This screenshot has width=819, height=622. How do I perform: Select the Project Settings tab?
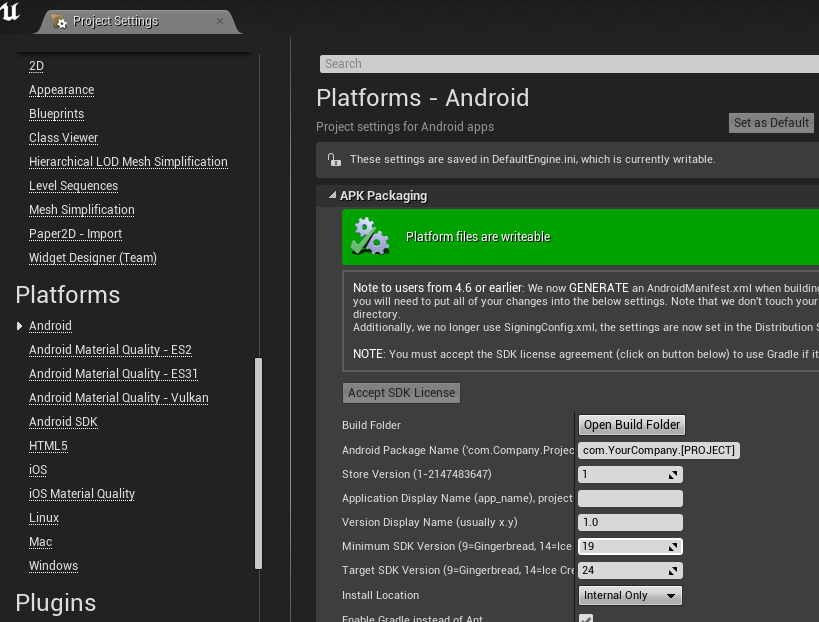pos(137,21)
